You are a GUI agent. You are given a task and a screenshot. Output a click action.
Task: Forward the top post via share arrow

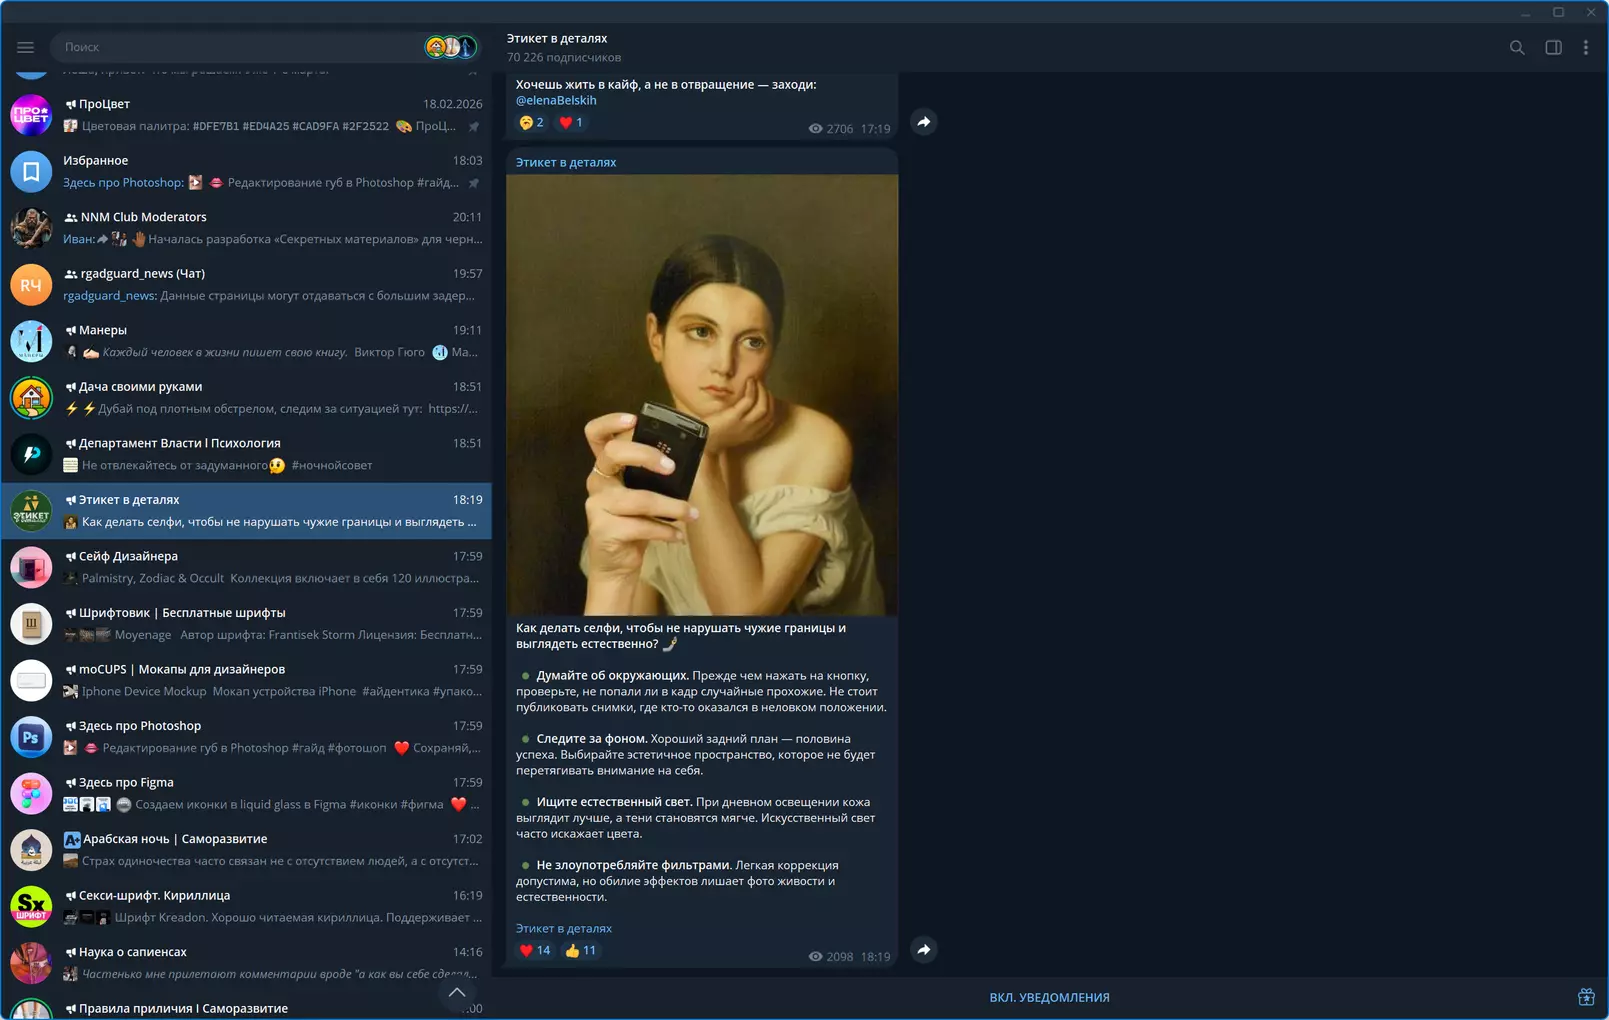coord(924,122)
